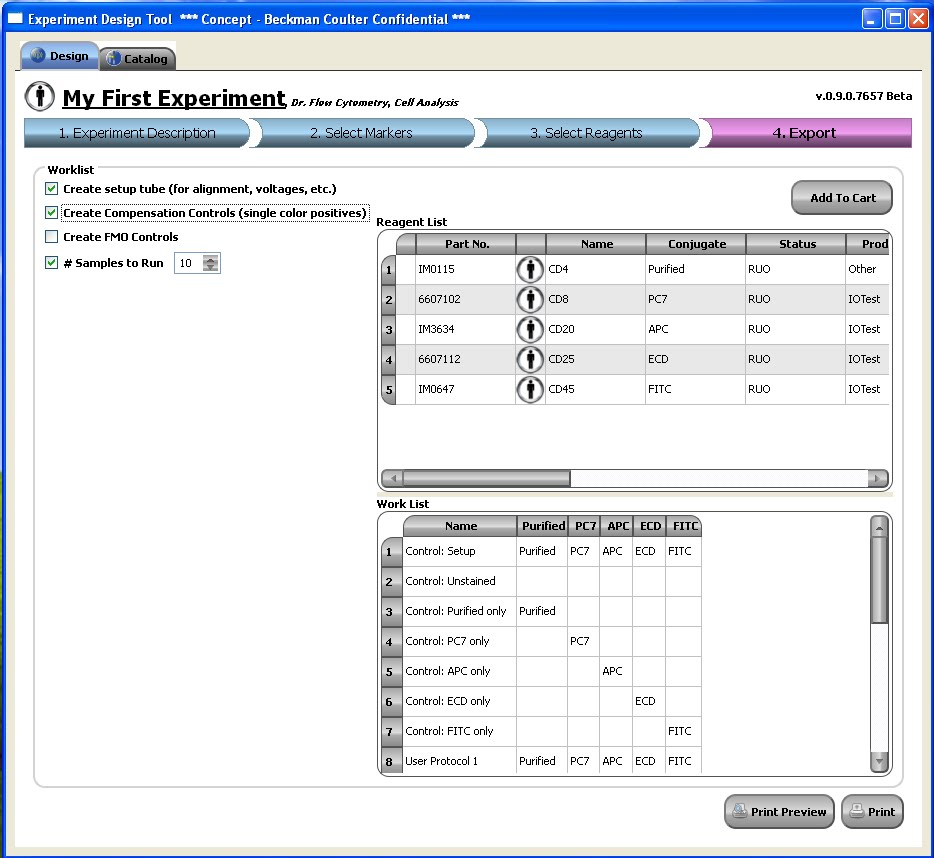The width and height of the screenshot is (934, 858).
Task: Switch to the Catalog tab
Action: coord(138,58)
